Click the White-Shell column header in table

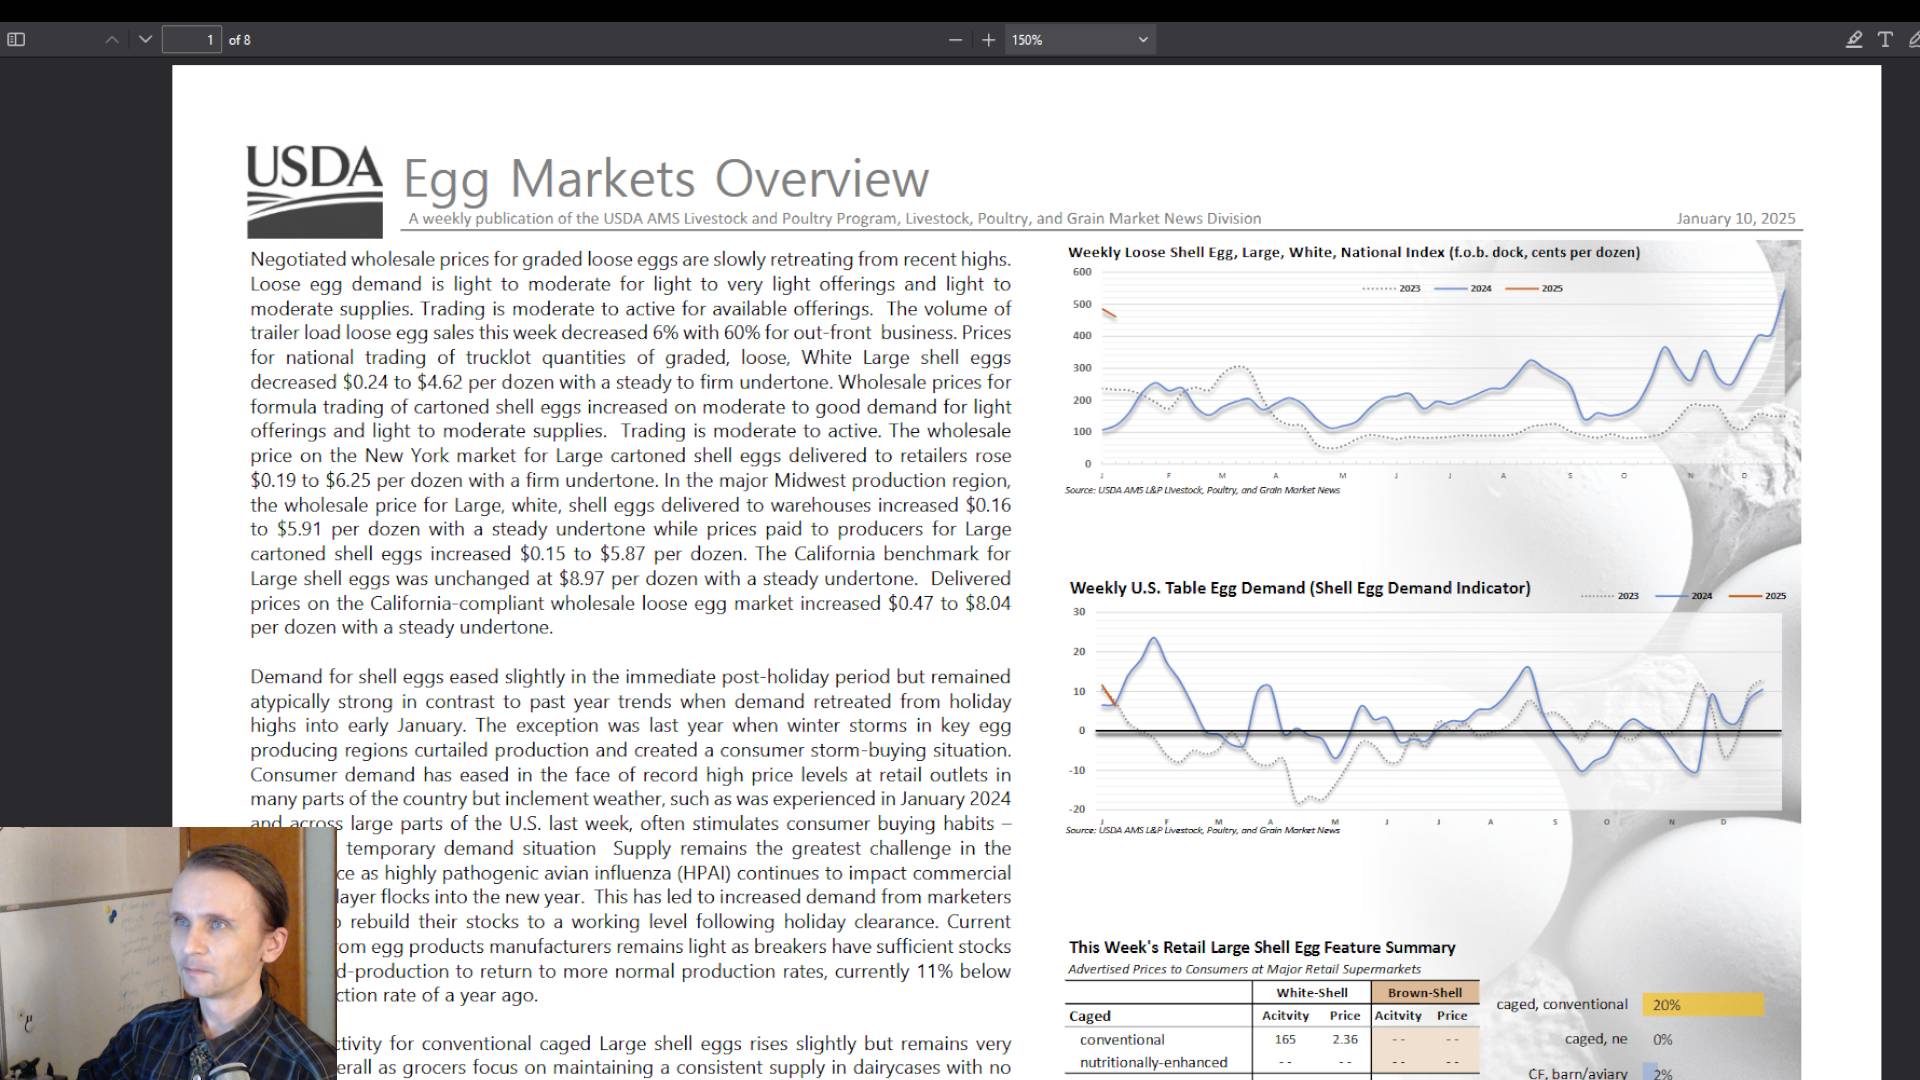1311,993
